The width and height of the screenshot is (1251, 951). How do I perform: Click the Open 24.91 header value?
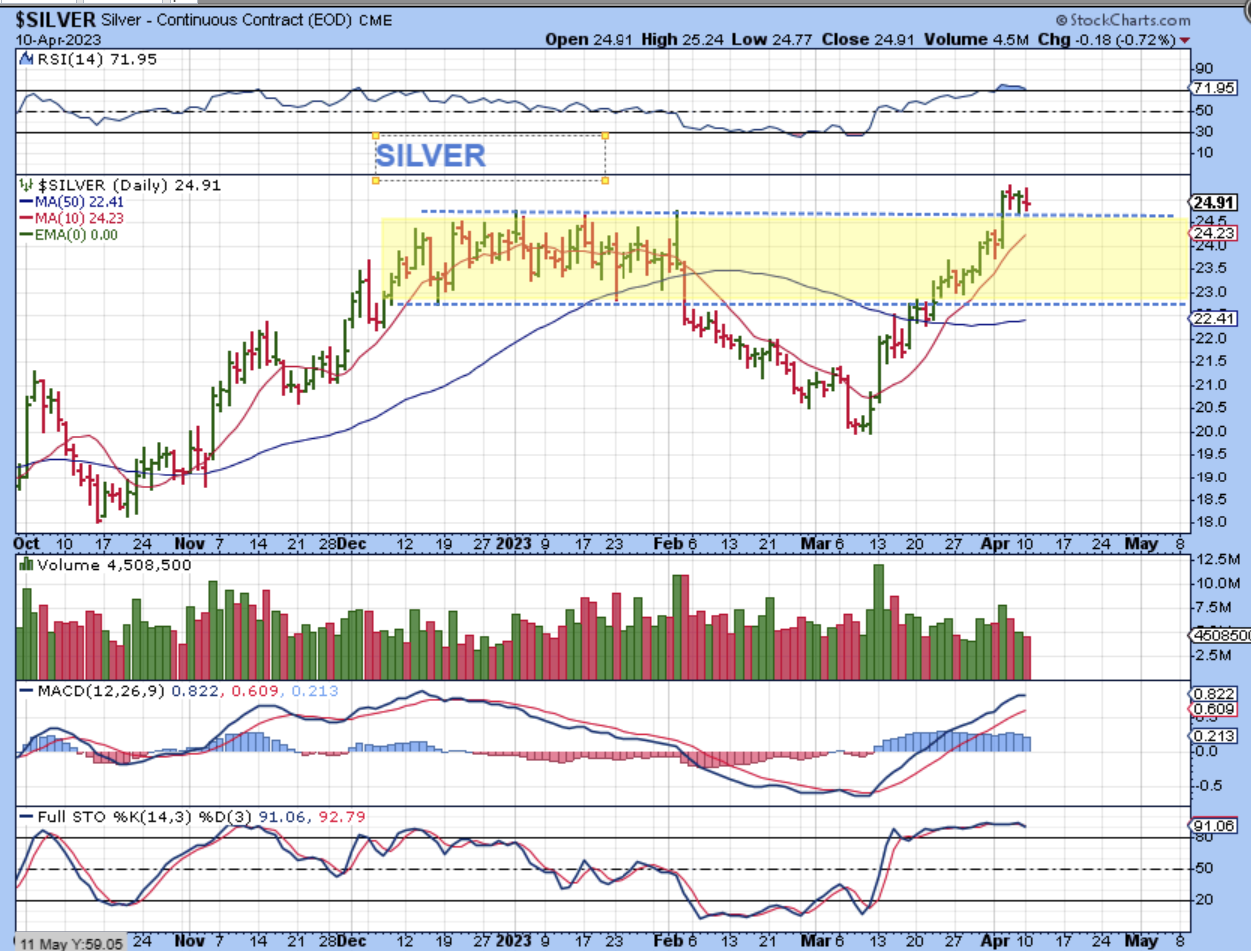pyautogui.click(x=590, y=40)
